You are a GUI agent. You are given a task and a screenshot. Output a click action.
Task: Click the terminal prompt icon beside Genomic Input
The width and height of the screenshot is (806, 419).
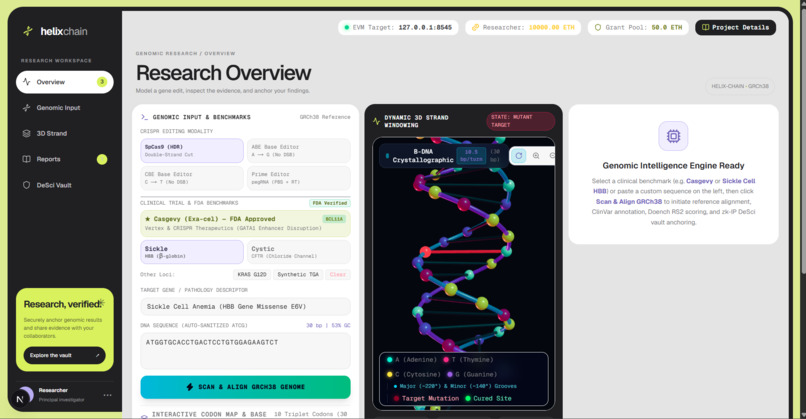pos(144,117)
